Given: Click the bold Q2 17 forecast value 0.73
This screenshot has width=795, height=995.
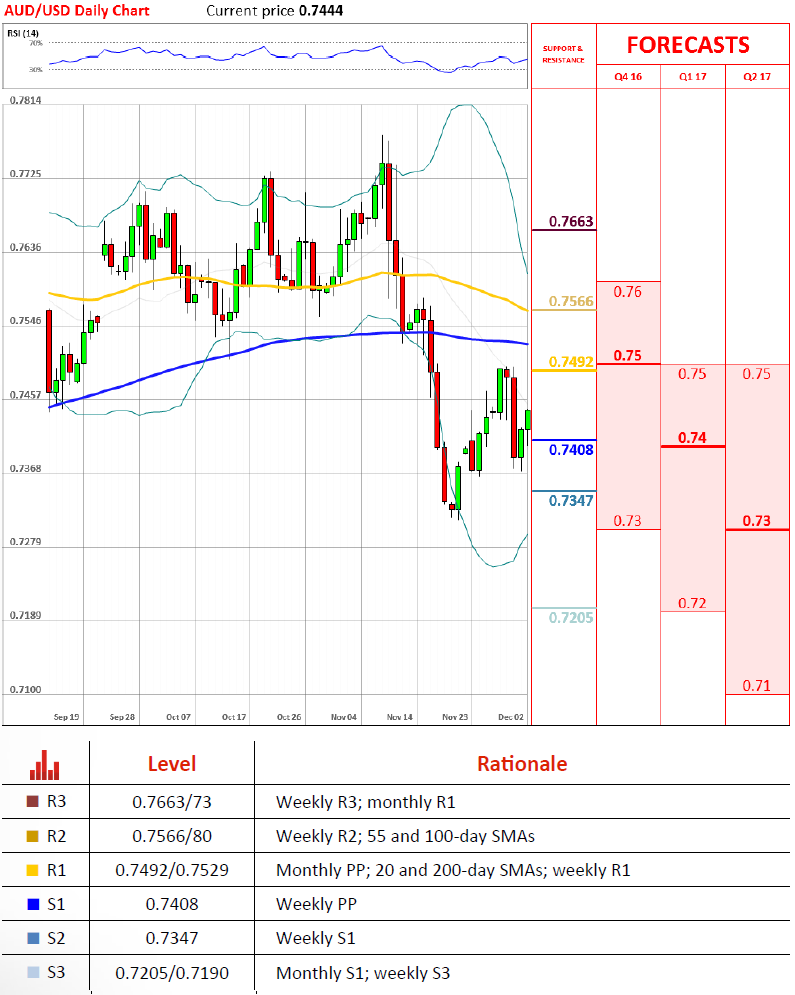Looking at the screenshot, I should click(757, 521).
